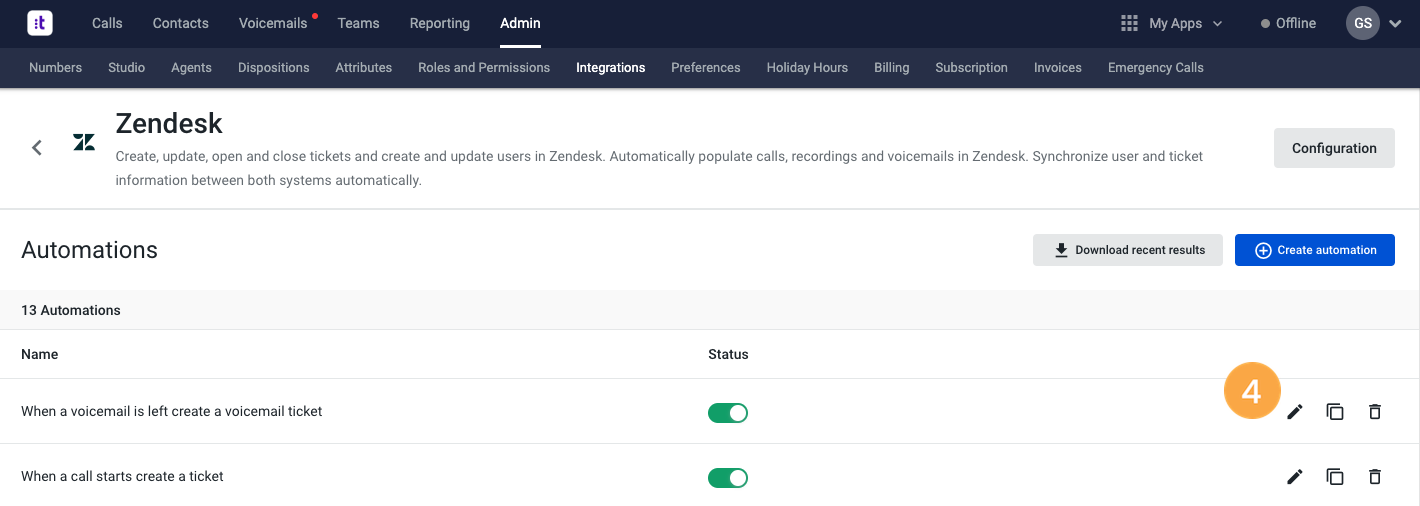This screenshot has height=506, width=1420.
Task: Disable the voicemail ticket automation toggle
Action: (x=728, y=413)
